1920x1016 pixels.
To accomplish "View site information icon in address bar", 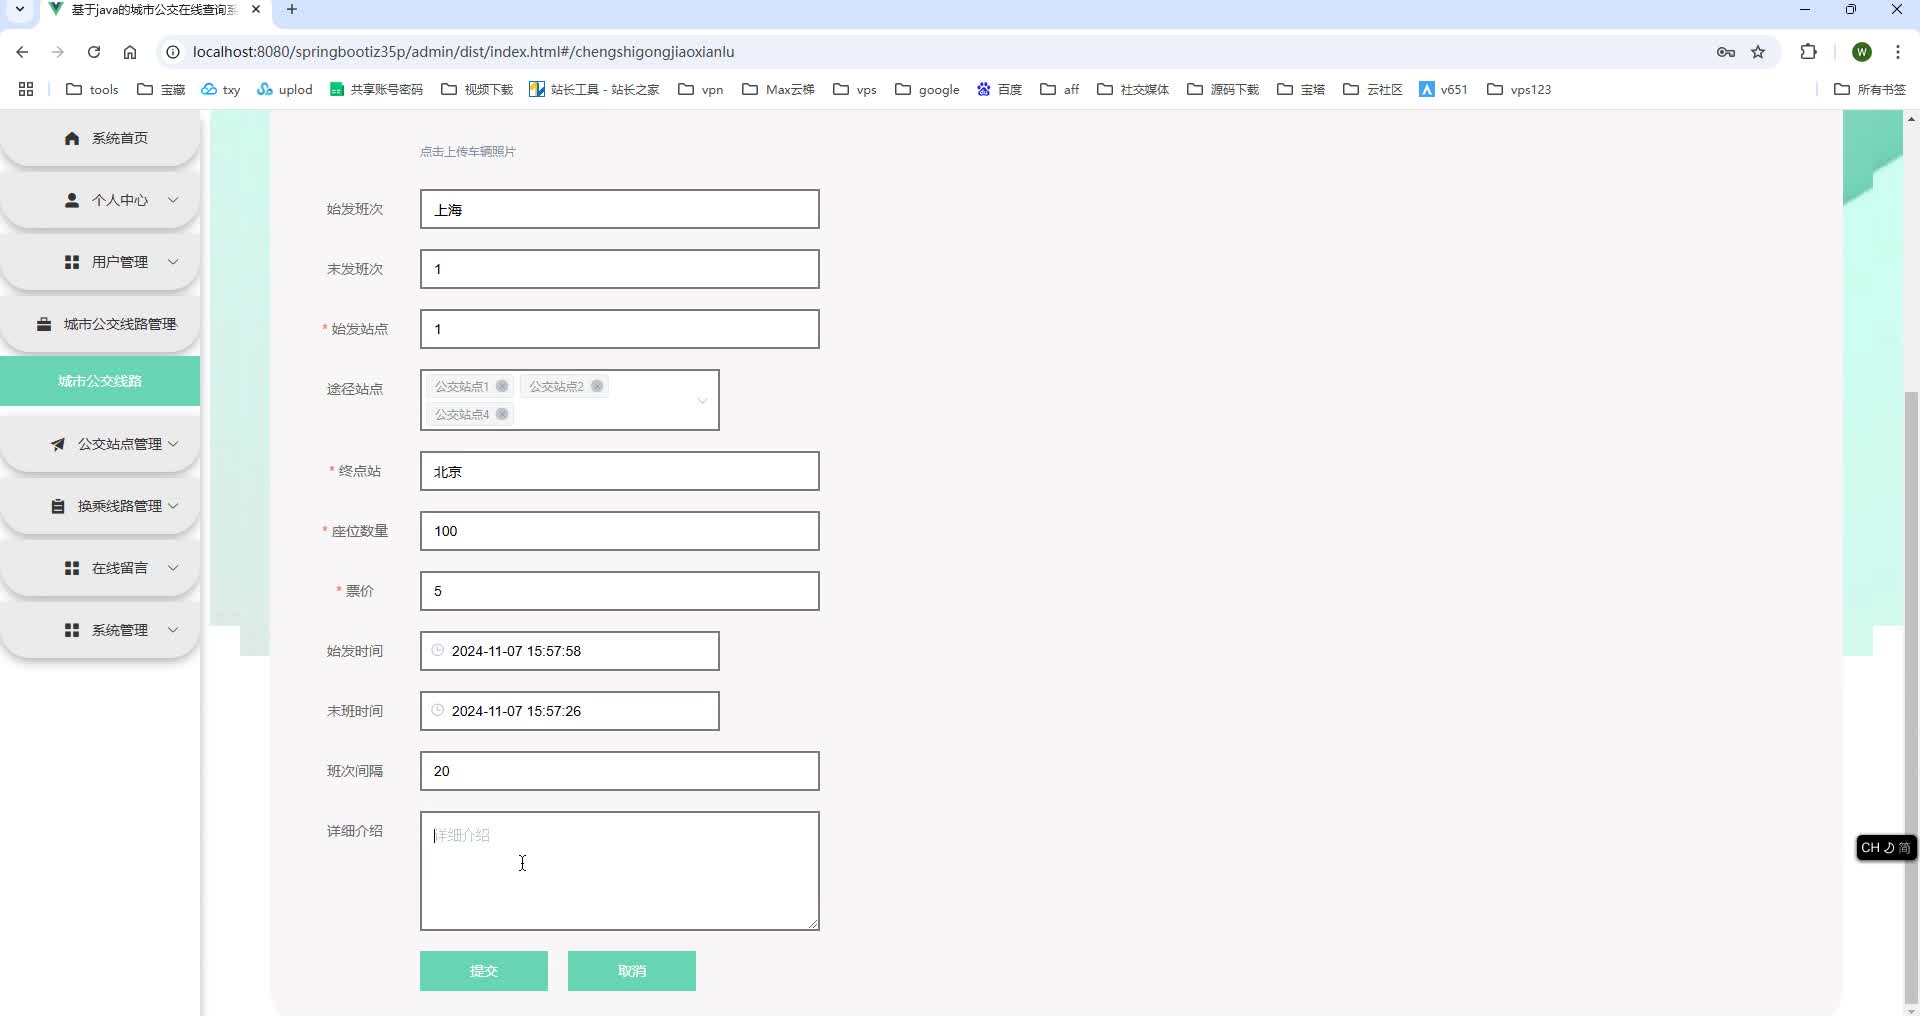I will pos(172,52).
